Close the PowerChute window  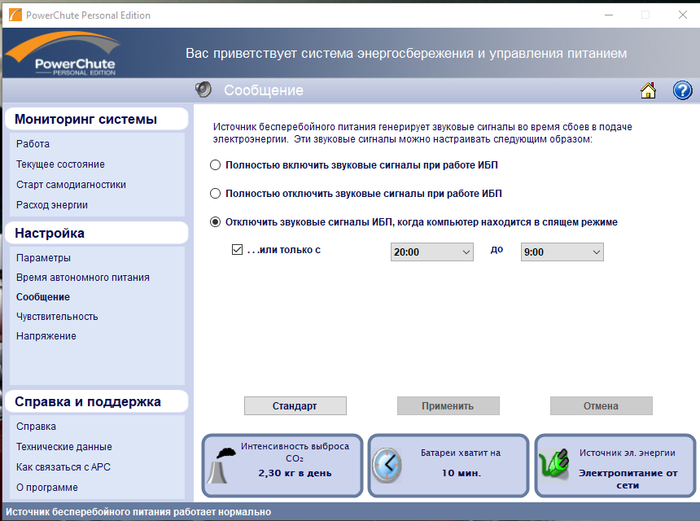pyautogui.click(x=682, y=15)
